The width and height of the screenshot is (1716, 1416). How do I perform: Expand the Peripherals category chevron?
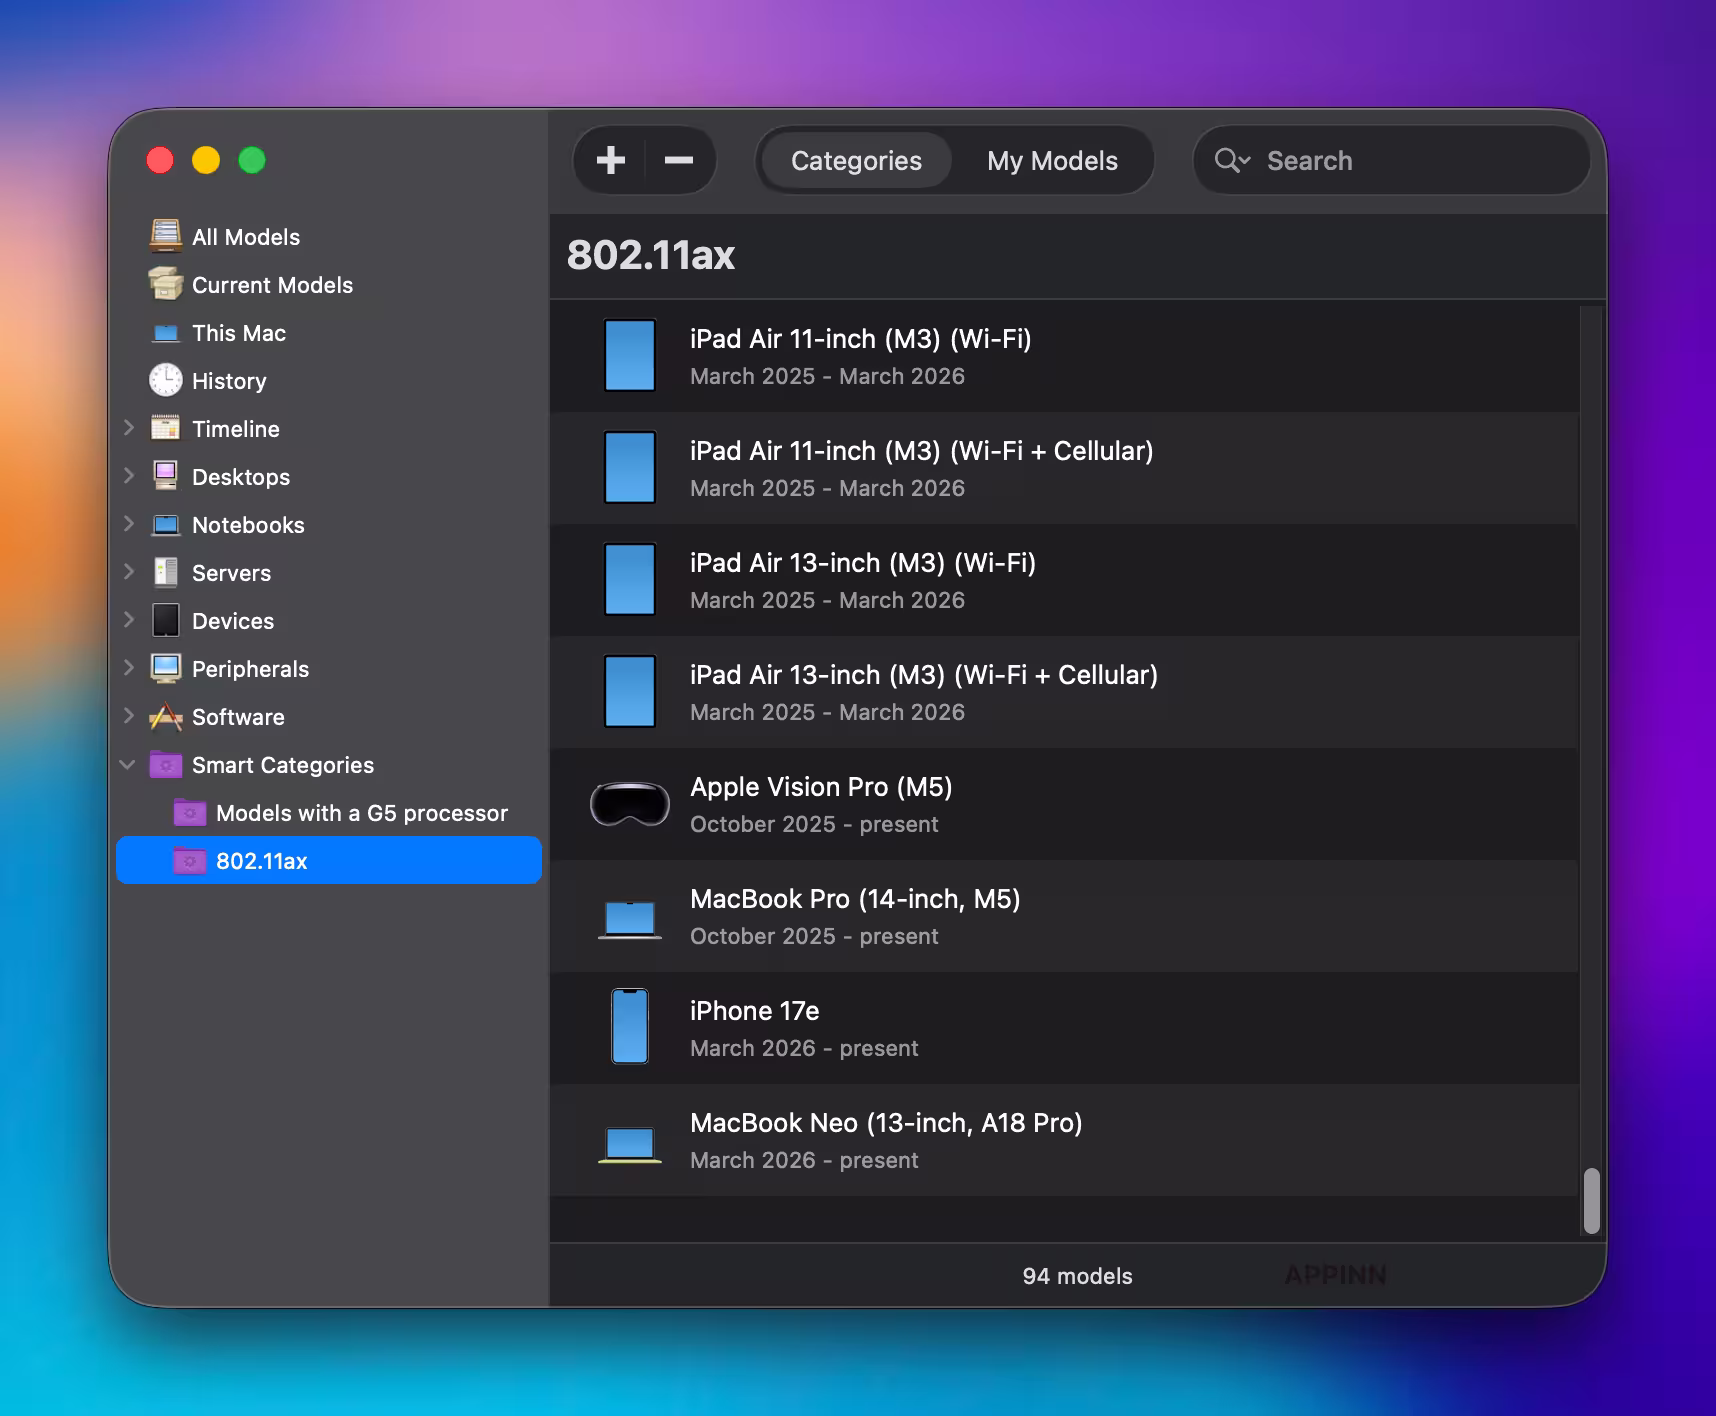[129, 668]
